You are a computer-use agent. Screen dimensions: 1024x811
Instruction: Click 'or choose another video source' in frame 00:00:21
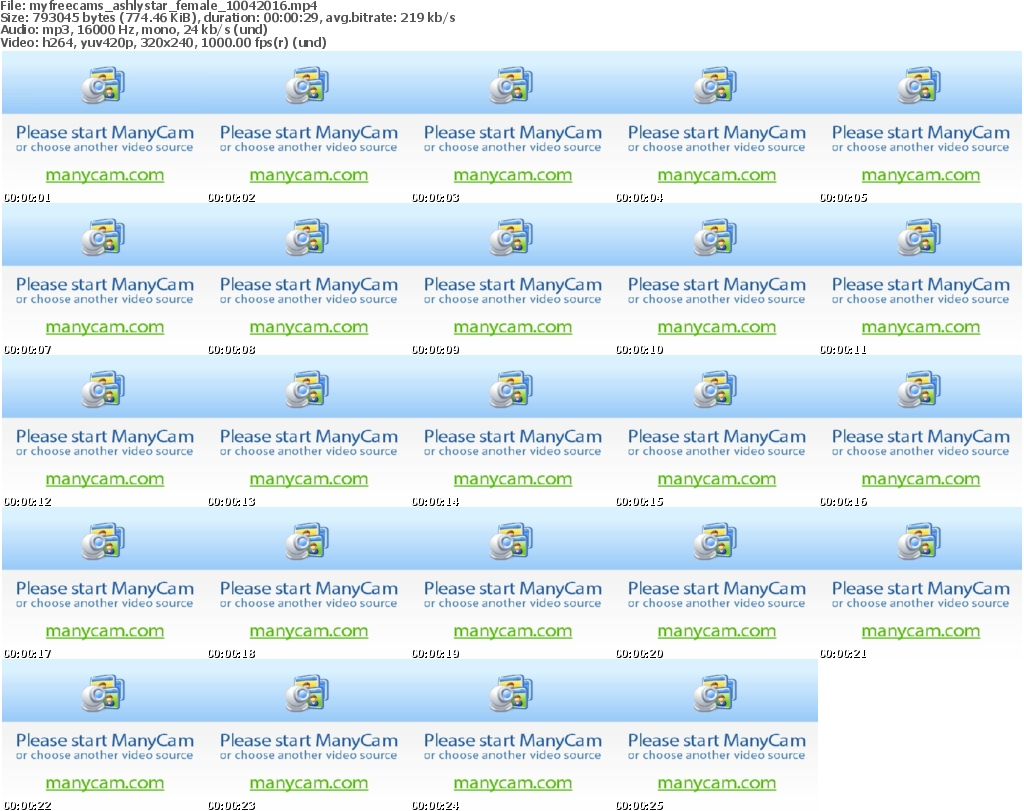pos(921,603)
